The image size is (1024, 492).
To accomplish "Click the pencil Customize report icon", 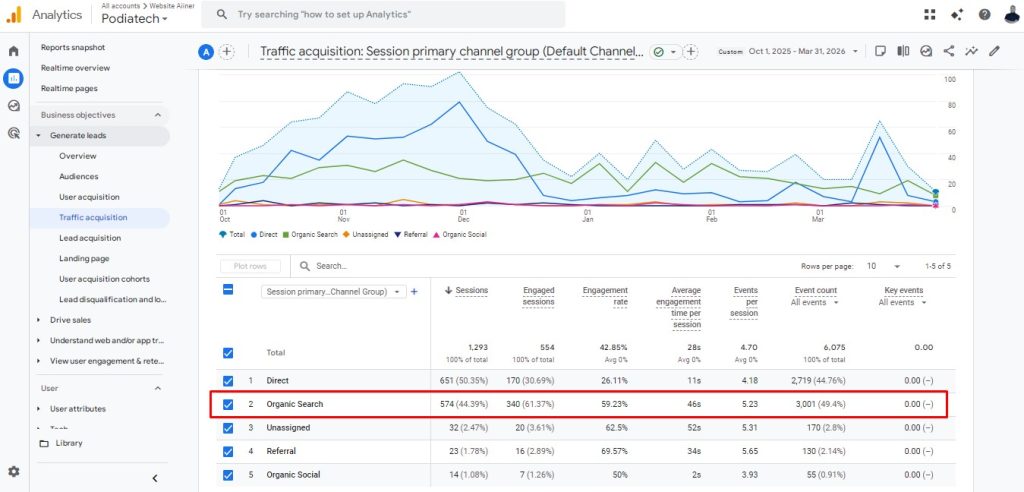I will [994, 51].
